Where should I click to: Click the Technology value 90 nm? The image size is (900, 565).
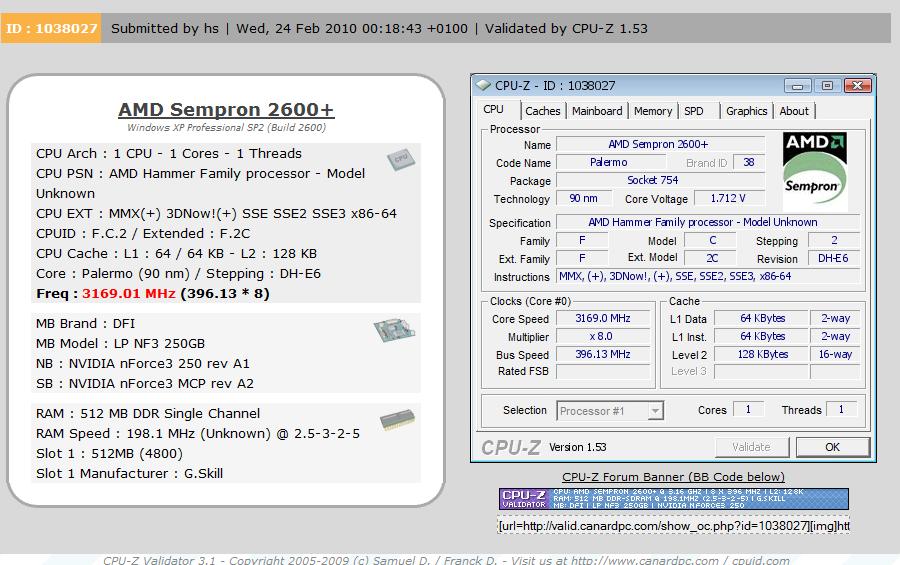(583, 199)
